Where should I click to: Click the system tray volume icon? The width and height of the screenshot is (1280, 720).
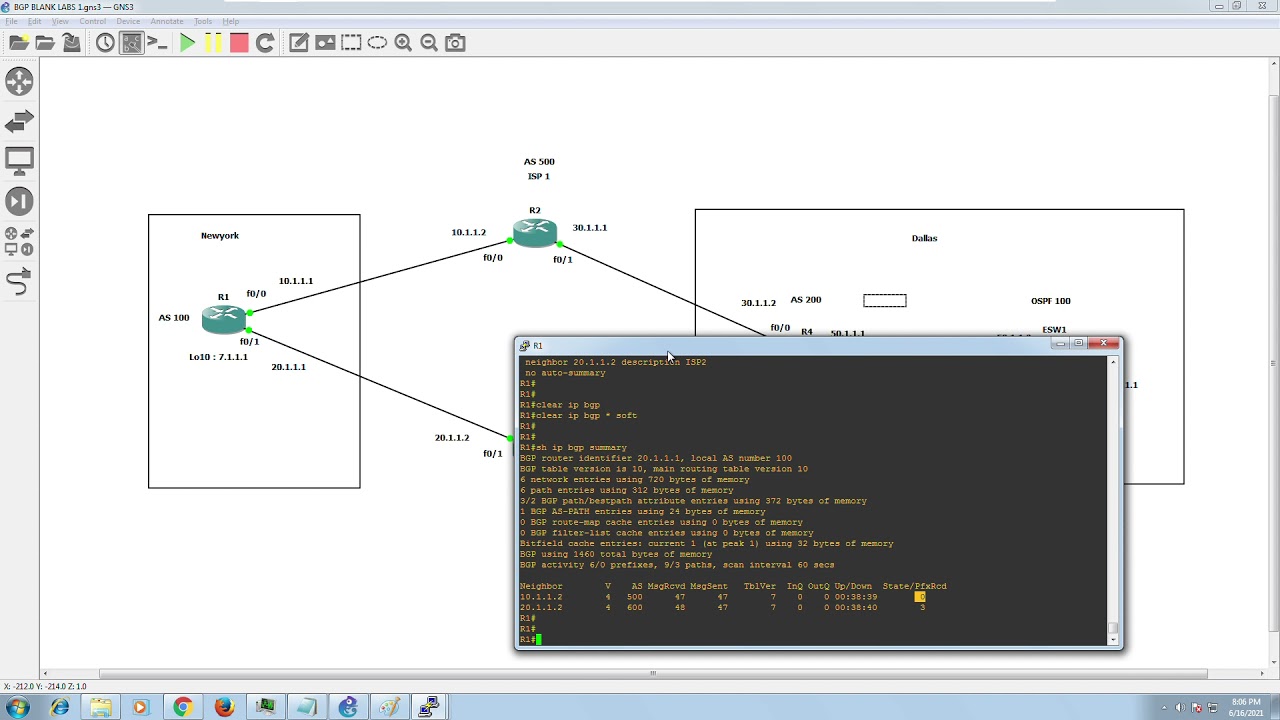(x=1179, y=708)
